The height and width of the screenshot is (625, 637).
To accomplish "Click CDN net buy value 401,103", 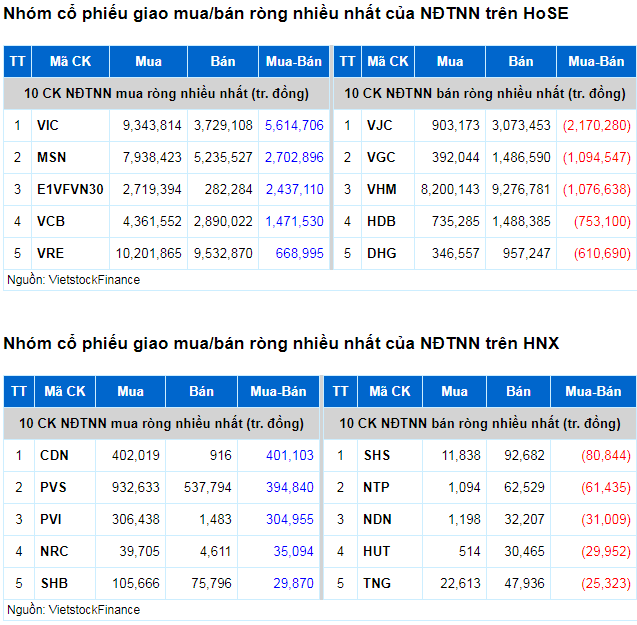I will point(290,455).
